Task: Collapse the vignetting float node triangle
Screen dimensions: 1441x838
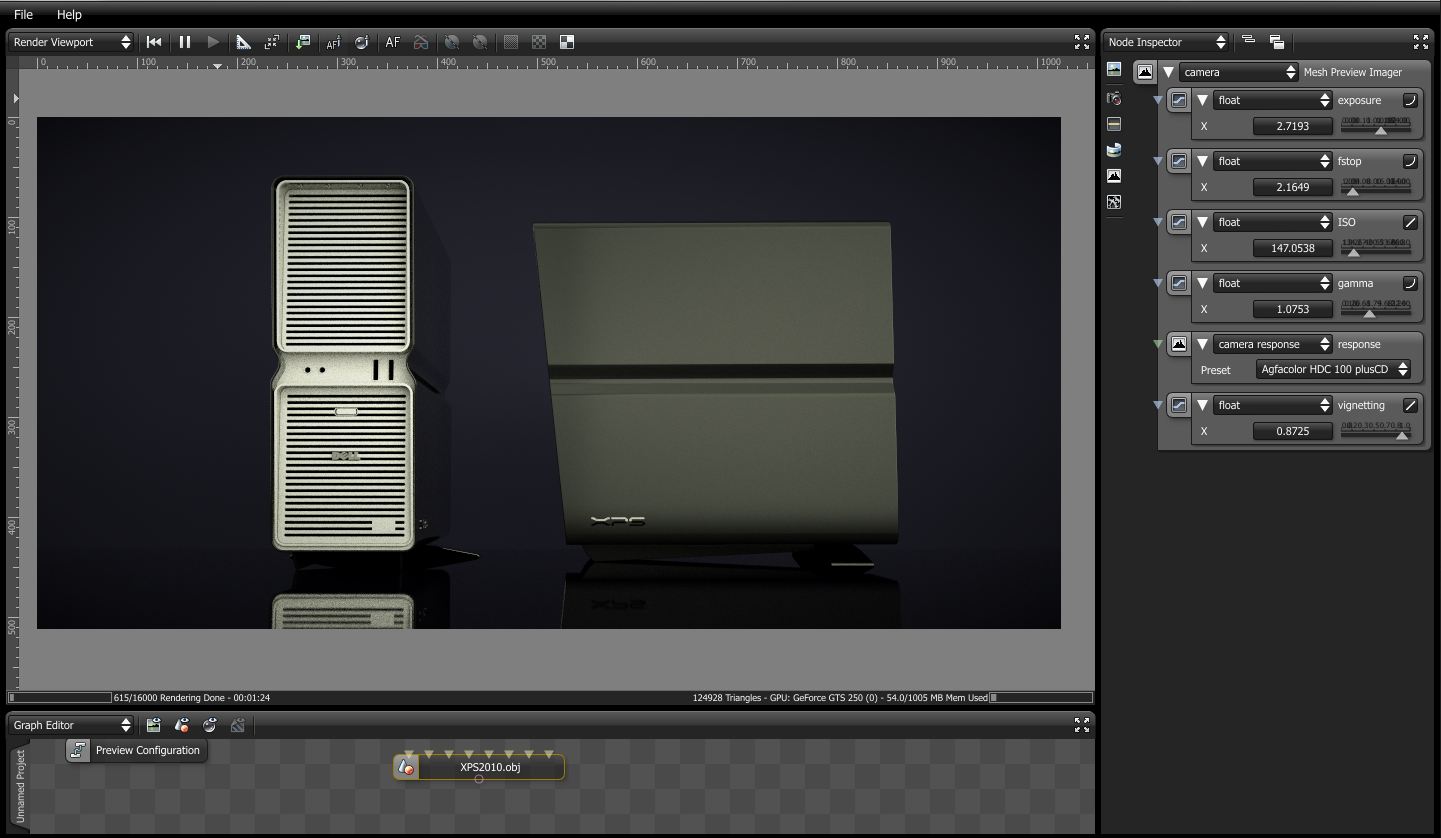Action: (x=1202, y=405)
